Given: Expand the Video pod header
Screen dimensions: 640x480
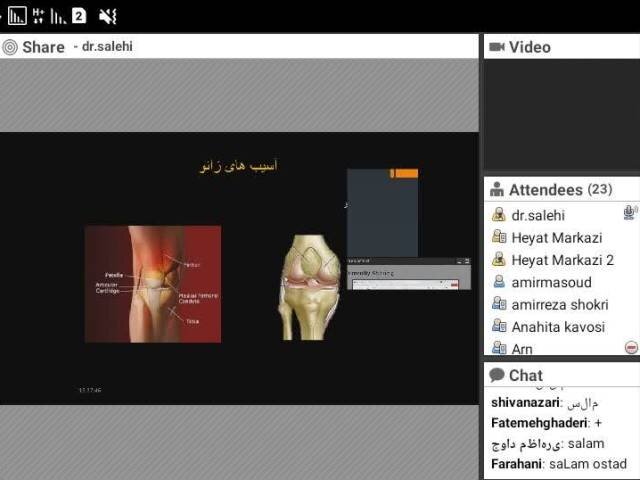Looking at the screenshot, I should [530, 47].
